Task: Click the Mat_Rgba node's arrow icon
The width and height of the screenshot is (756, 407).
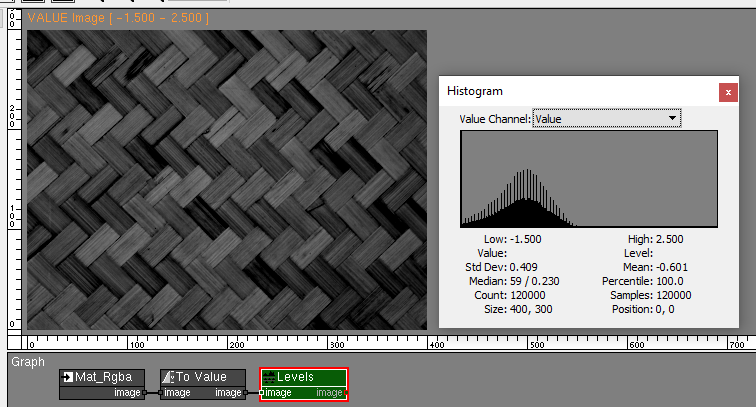Action: coord(67,377)
